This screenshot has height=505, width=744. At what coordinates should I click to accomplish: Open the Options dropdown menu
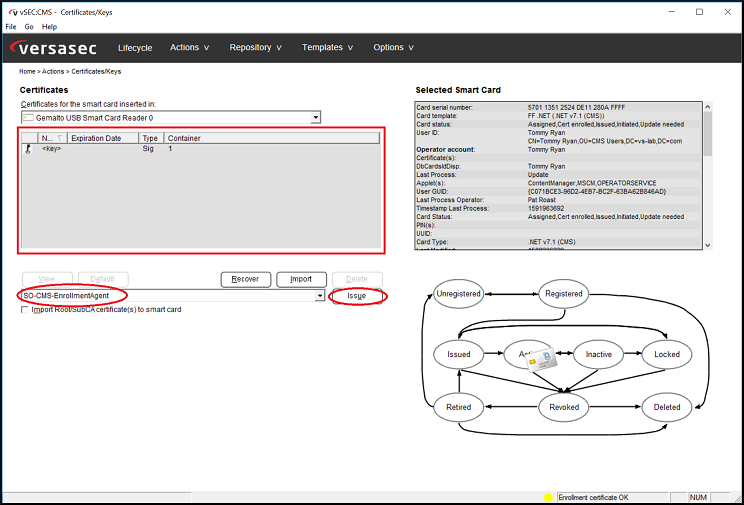pos(393,47)
